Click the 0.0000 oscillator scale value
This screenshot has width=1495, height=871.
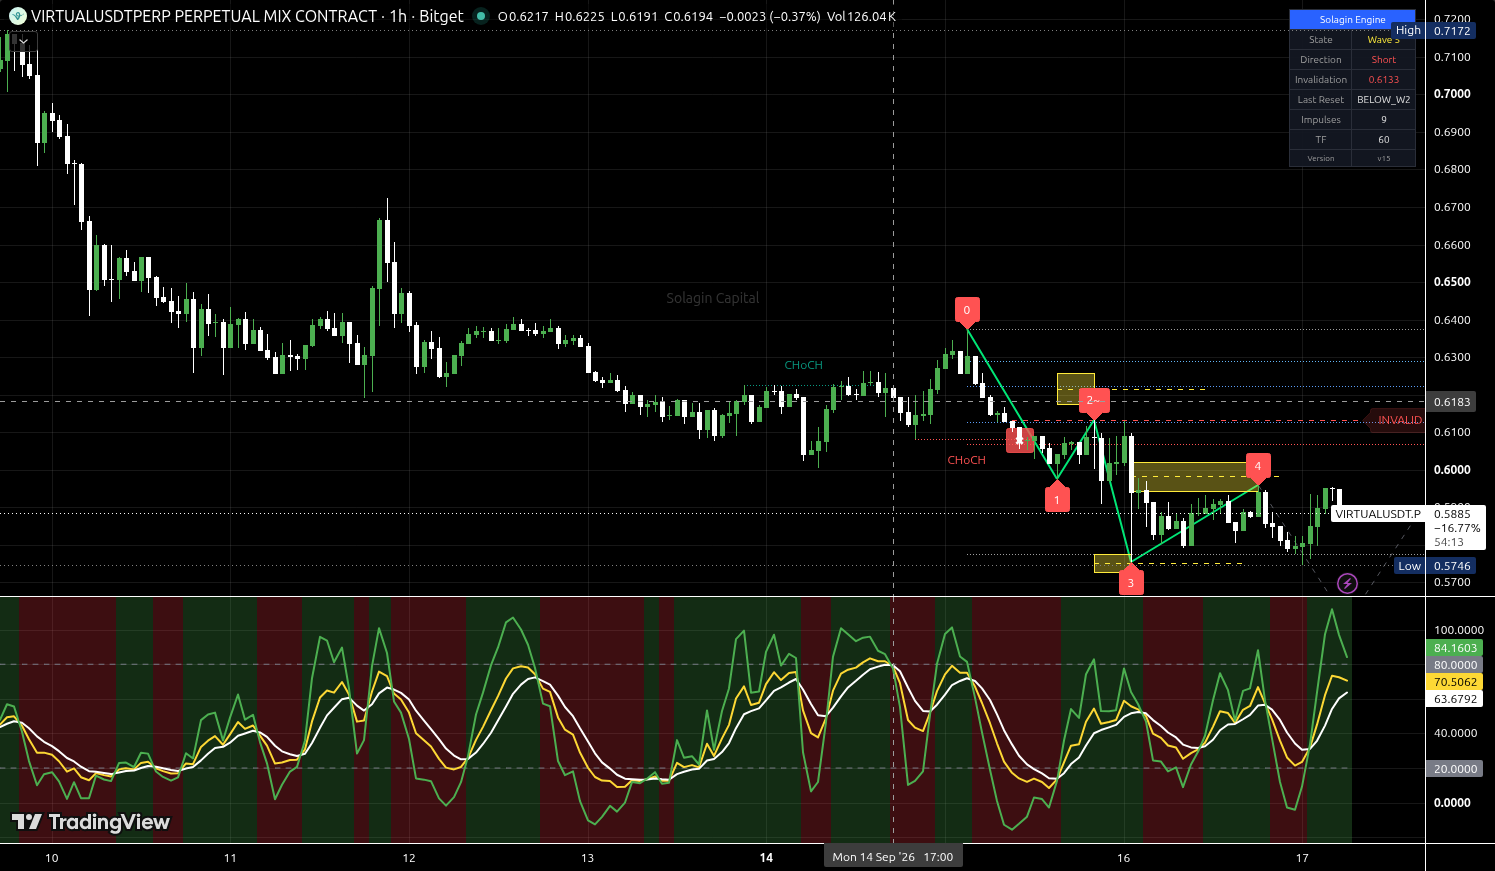tap(1452, 803)
